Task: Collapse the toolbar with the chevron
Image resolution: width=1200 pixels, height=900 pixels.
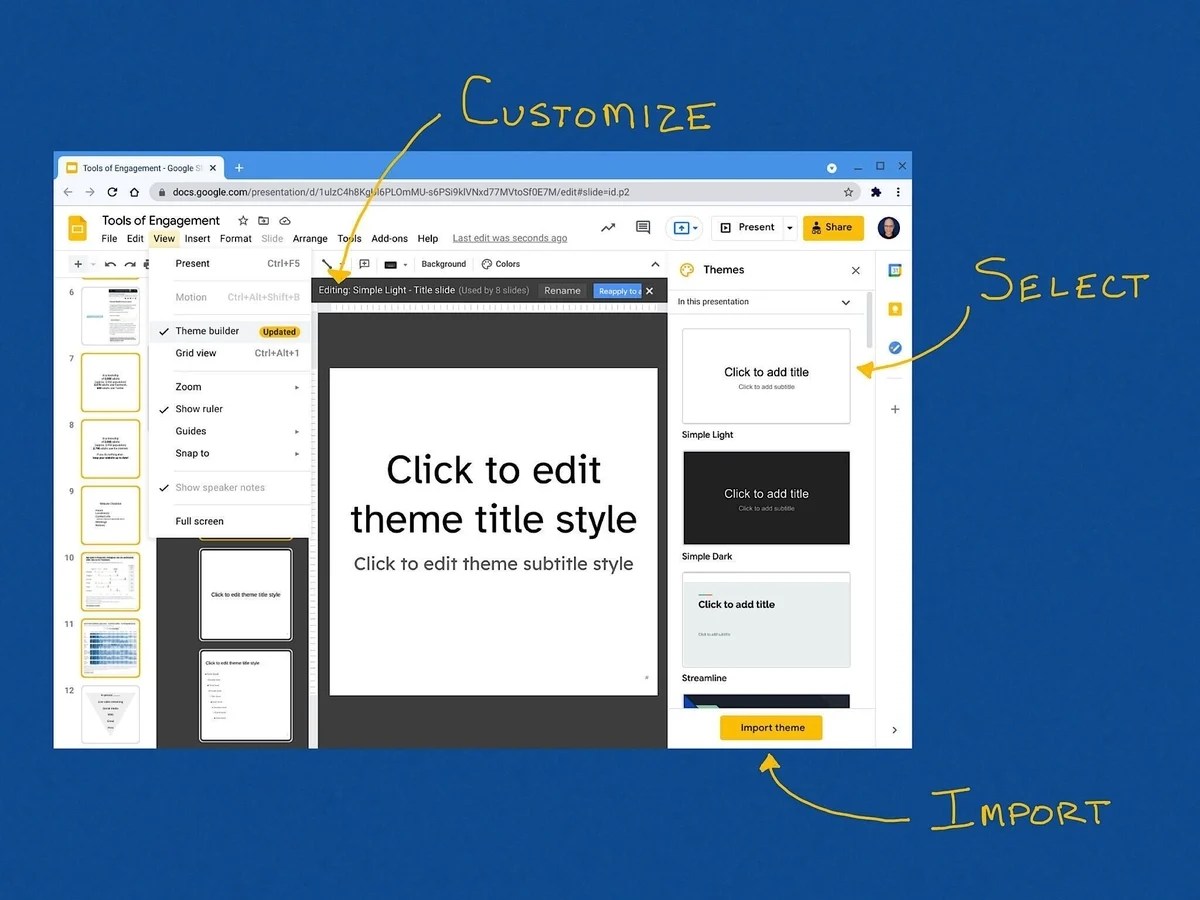Action: coord(655,263)
